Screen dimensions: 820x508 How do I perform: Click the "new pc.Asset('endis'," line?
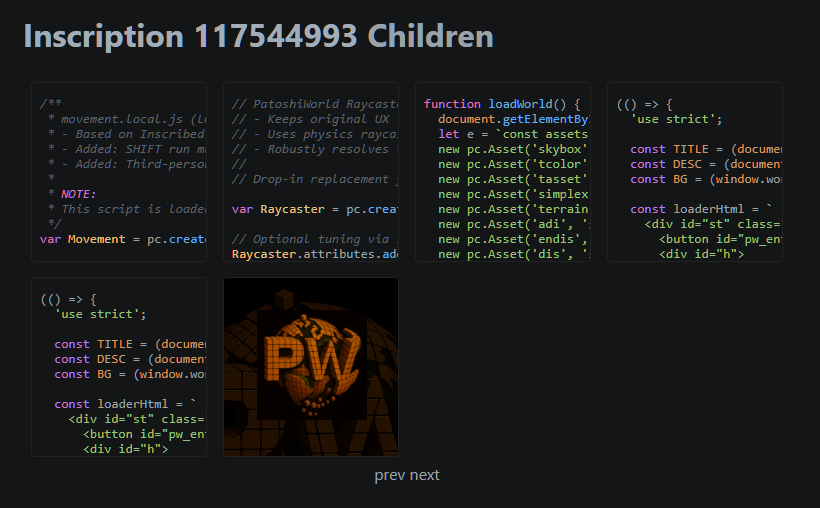pos(513,239)
